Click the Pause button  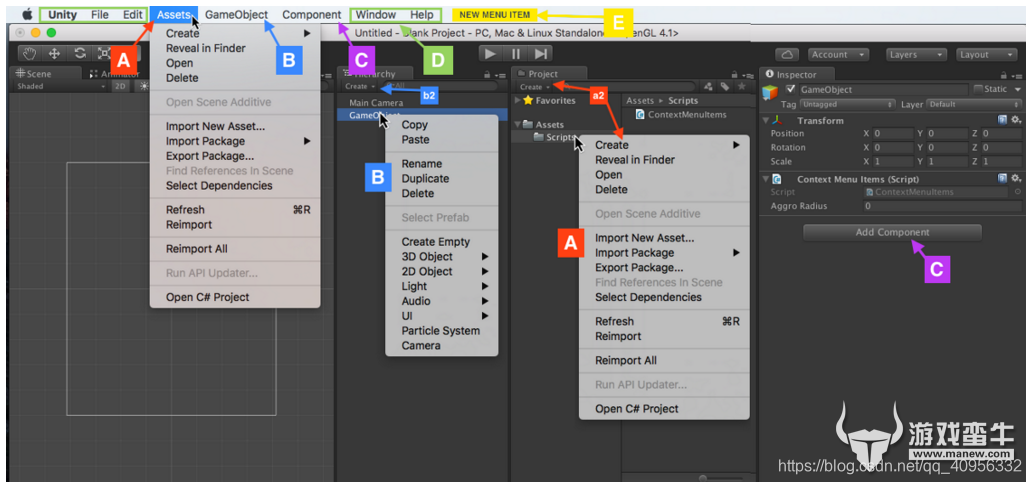516,53
